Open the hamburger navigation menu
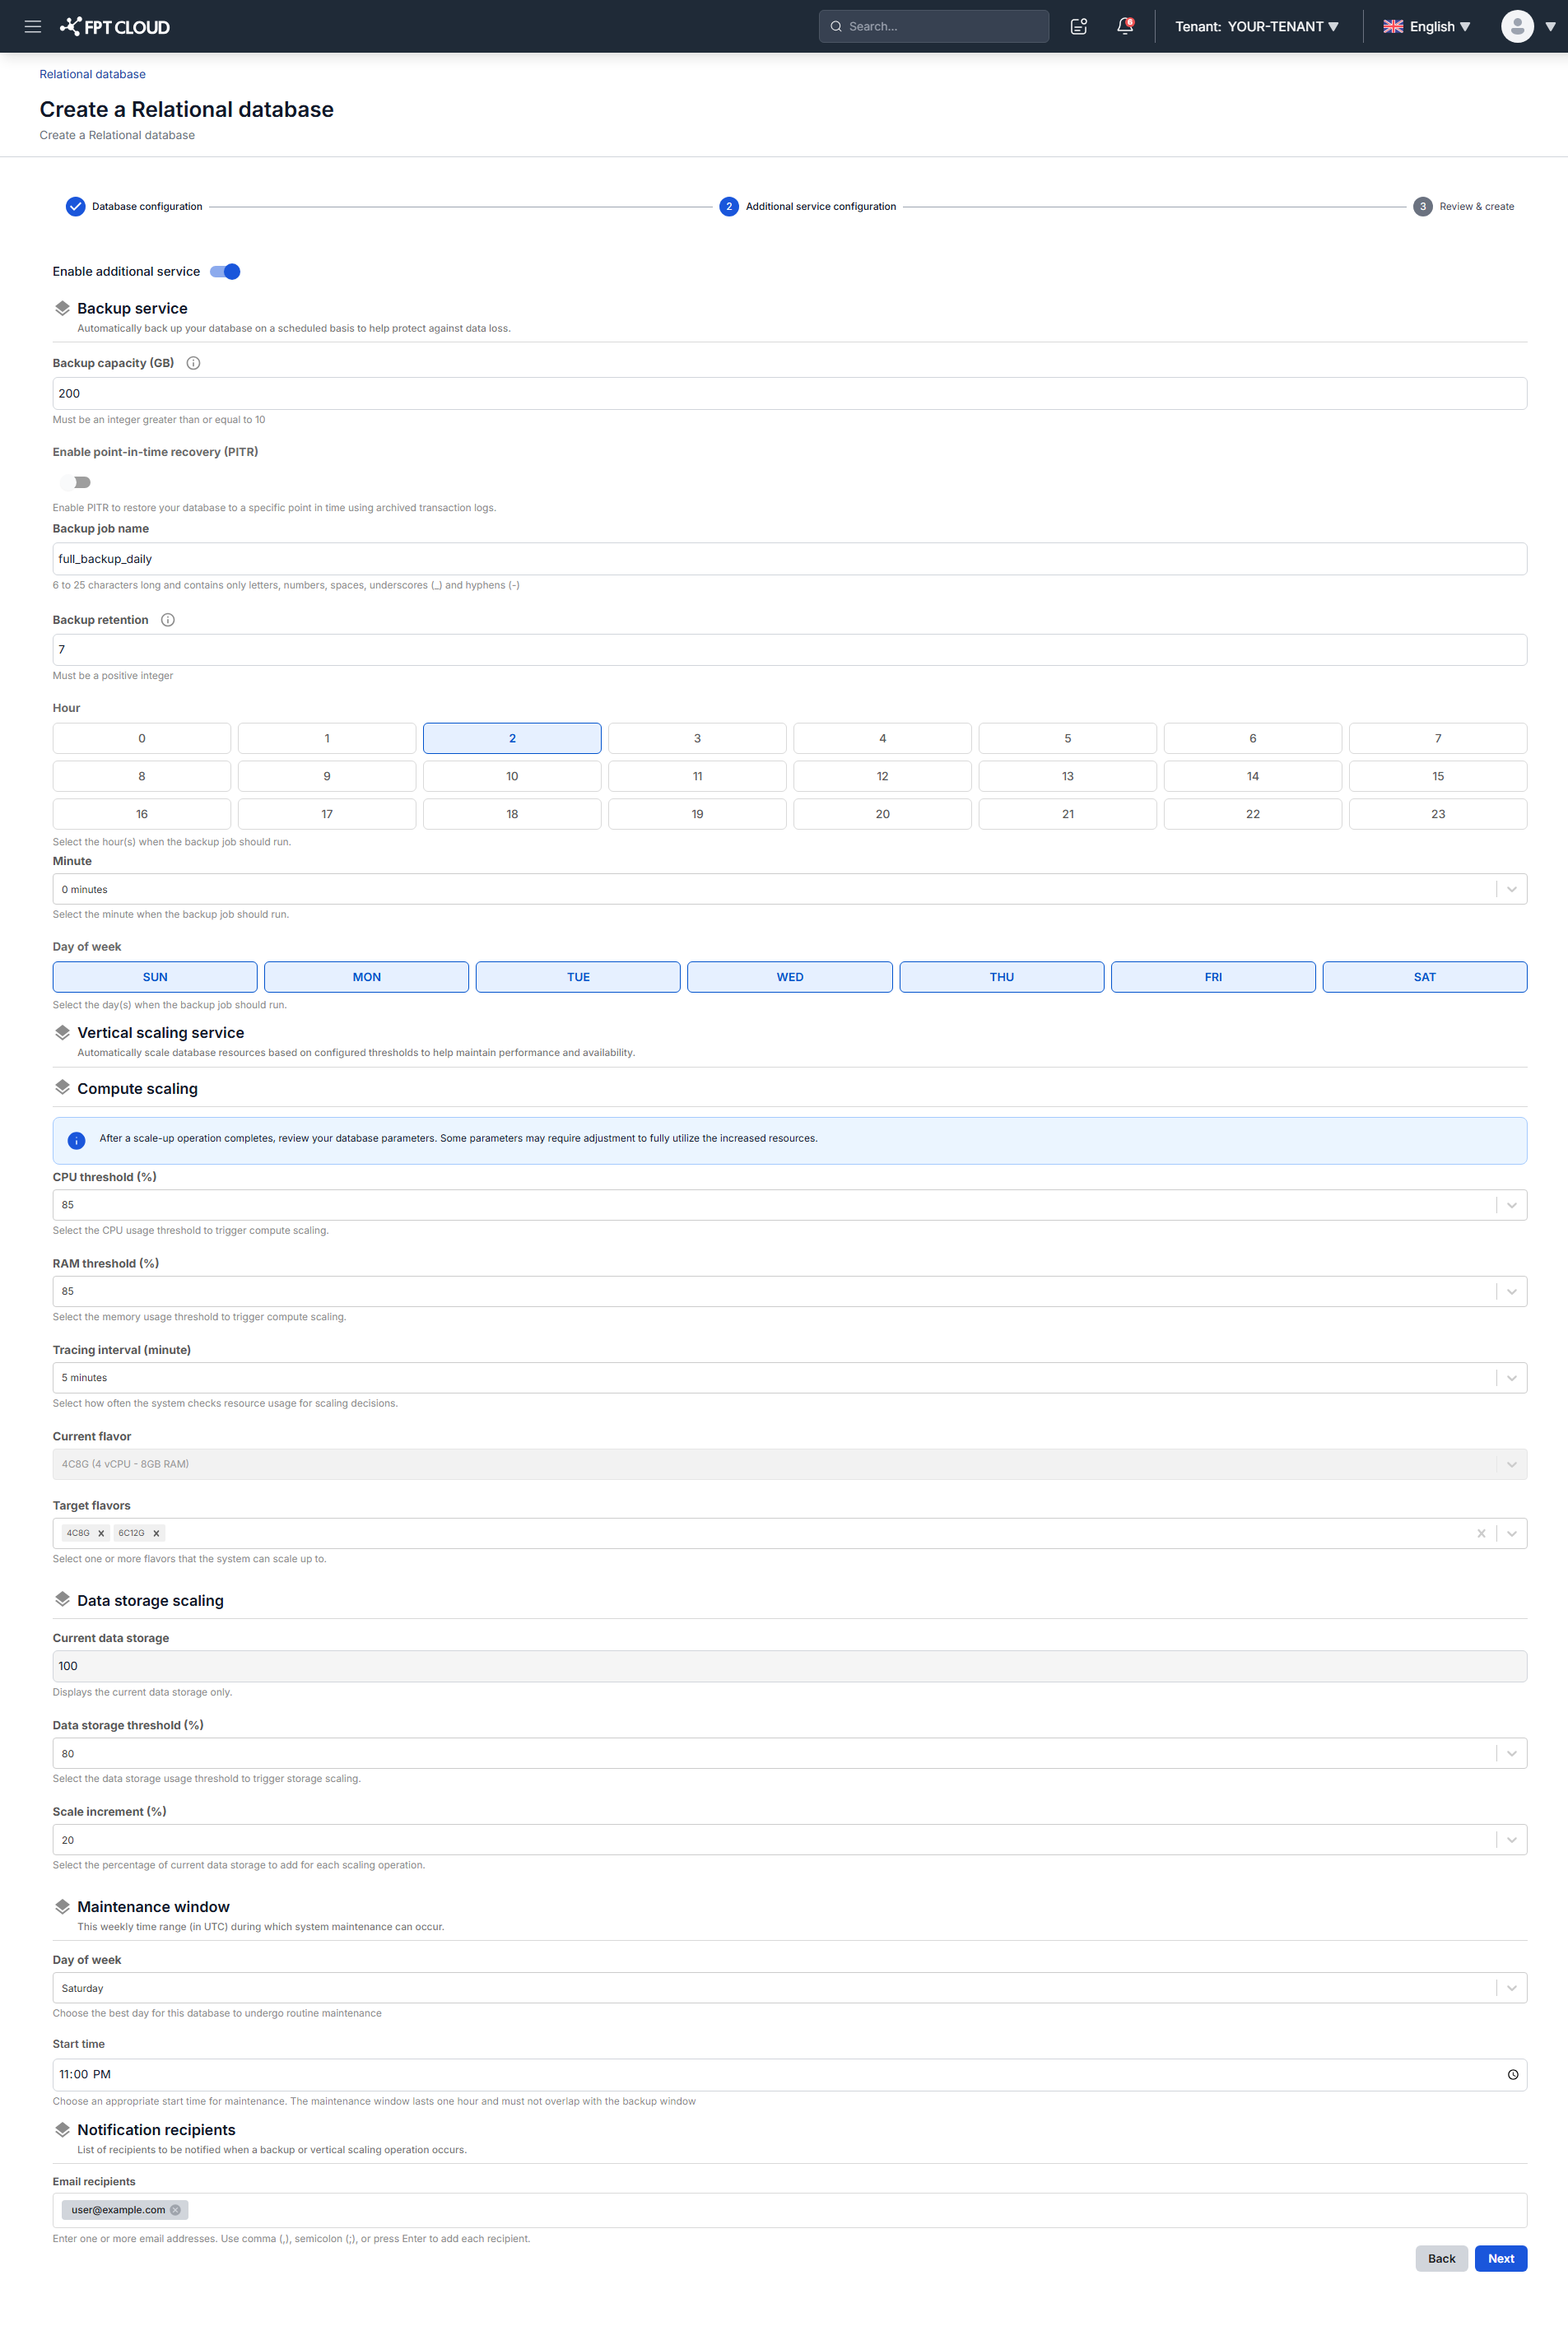The image size is (1568, 2331). [x=33, y=27]
